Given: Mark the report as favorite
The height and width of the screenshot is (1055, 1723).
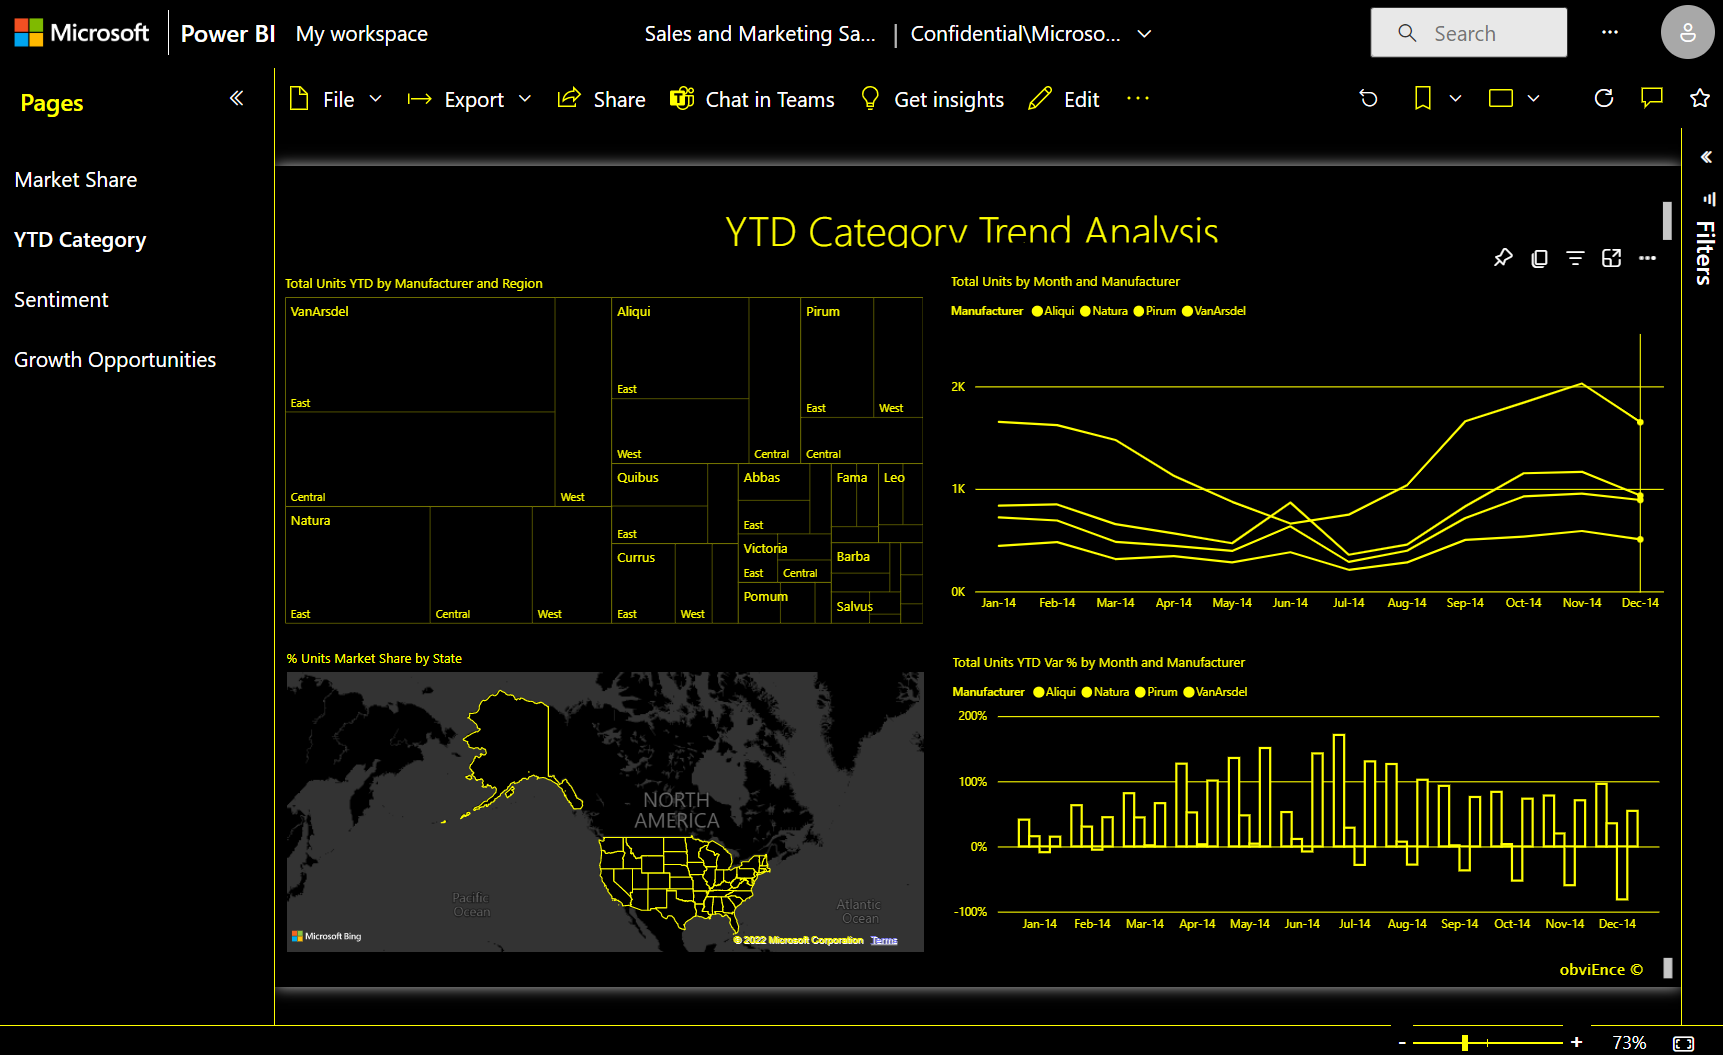Looking at the screenshot, I should 1699,98.
